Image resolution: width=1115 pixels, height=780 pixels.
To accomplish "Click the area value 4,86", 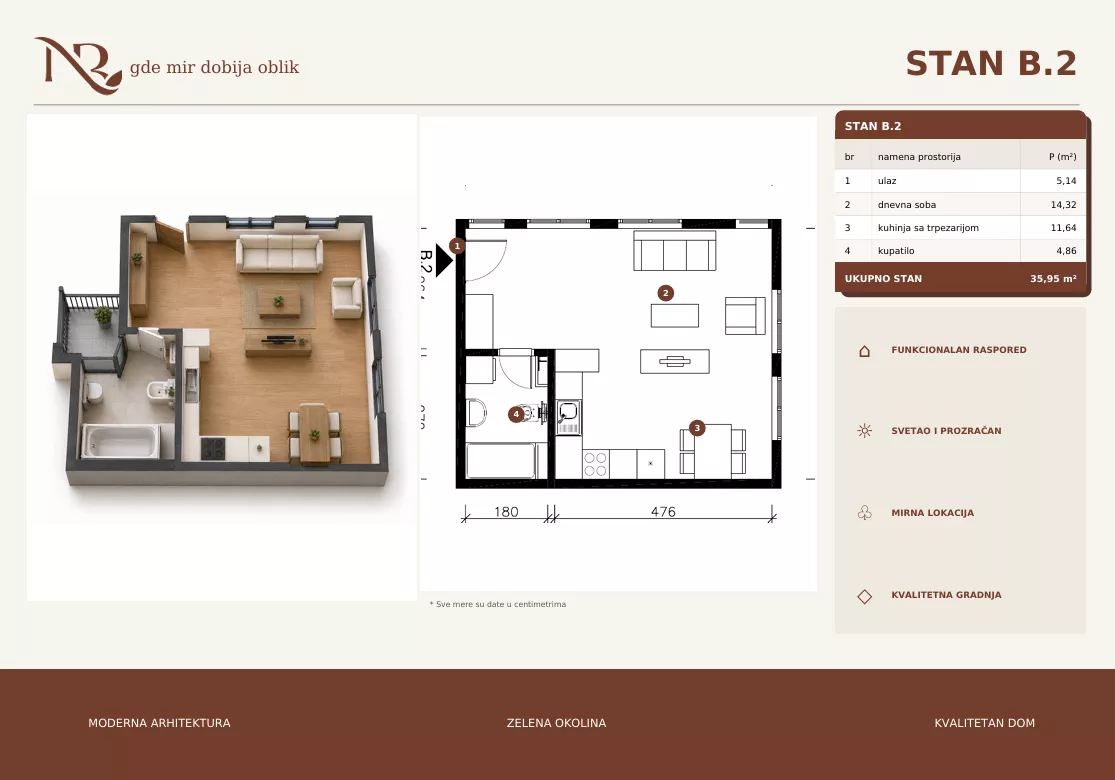I will (x=1066, y=250).
